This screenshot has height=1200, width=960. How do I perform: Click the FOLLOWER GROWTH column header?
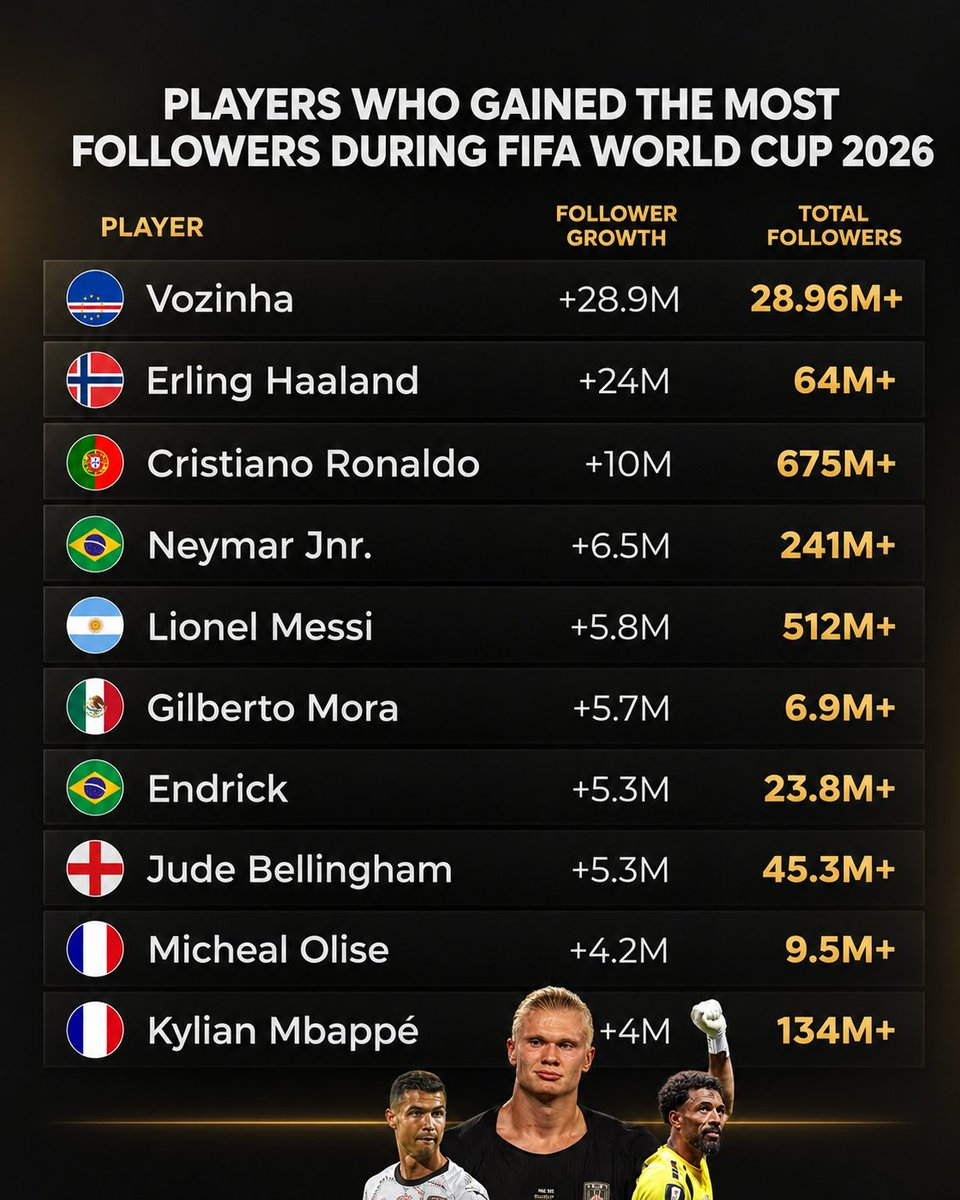(x=616, y=226)
